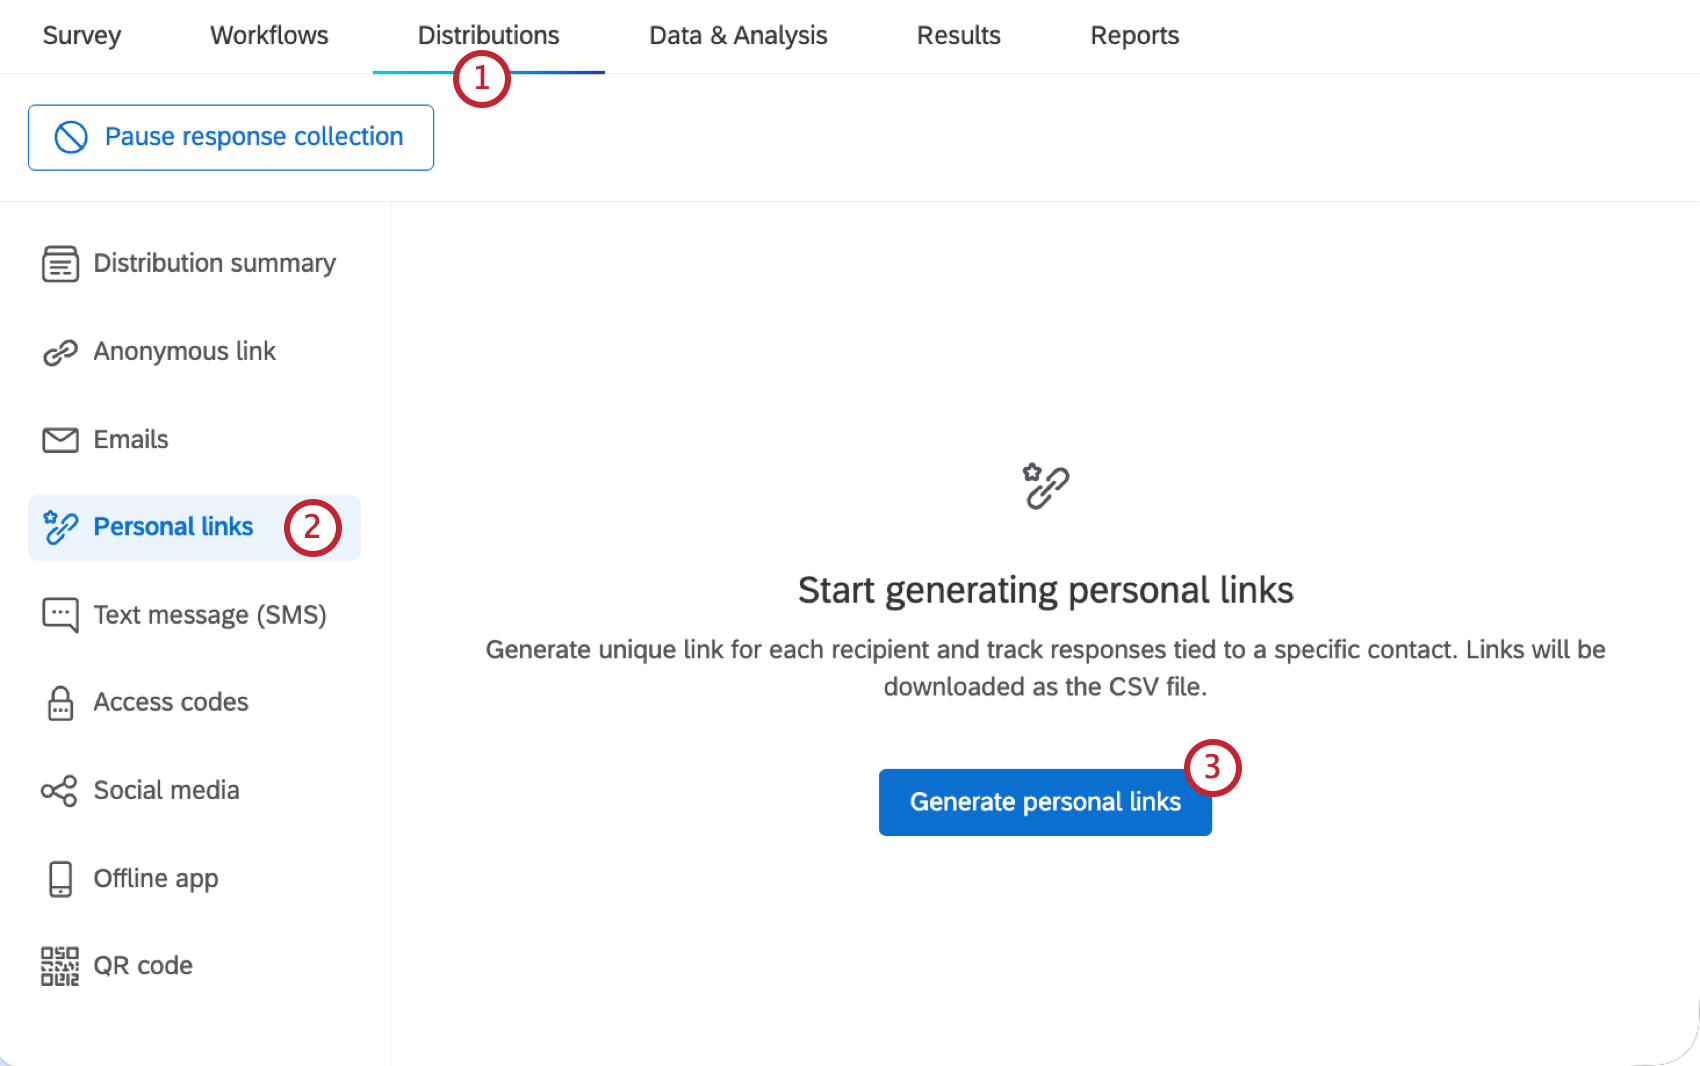Click Generate personal links button
The image size is (1700, 1066).
pos(1045,802)
